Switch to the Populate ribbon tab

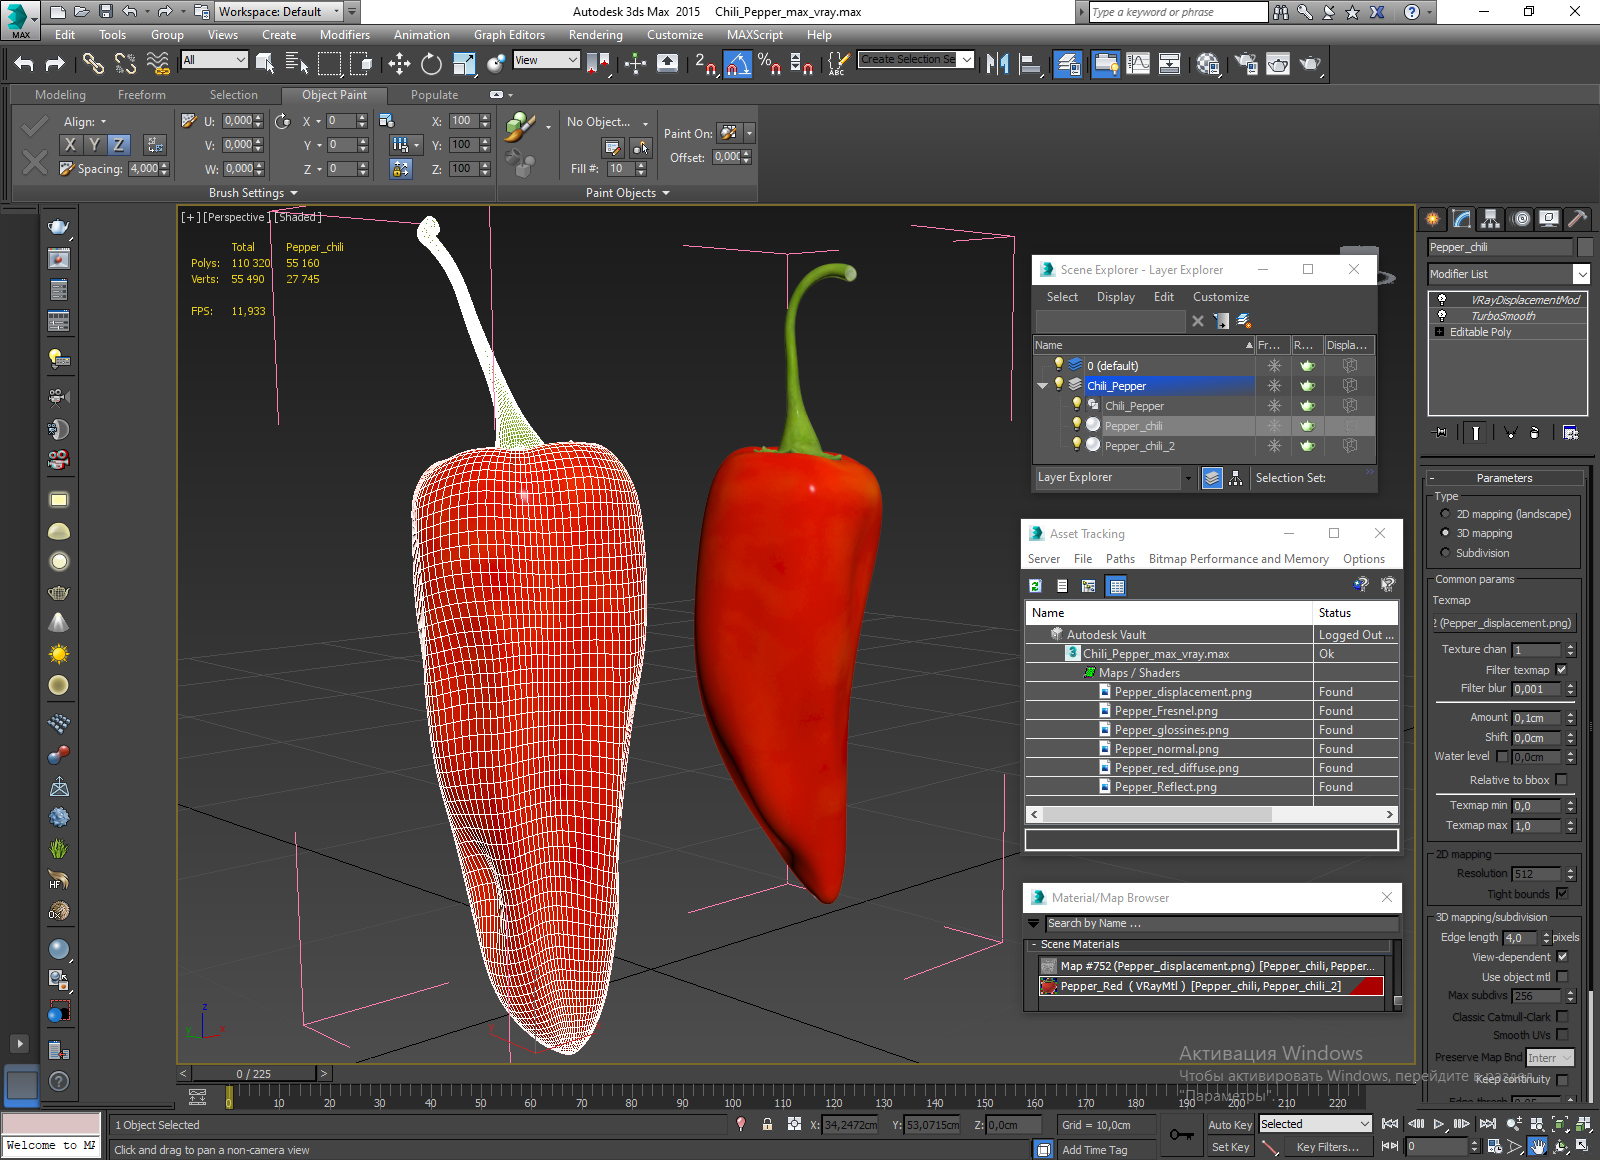tap(434, 95)
